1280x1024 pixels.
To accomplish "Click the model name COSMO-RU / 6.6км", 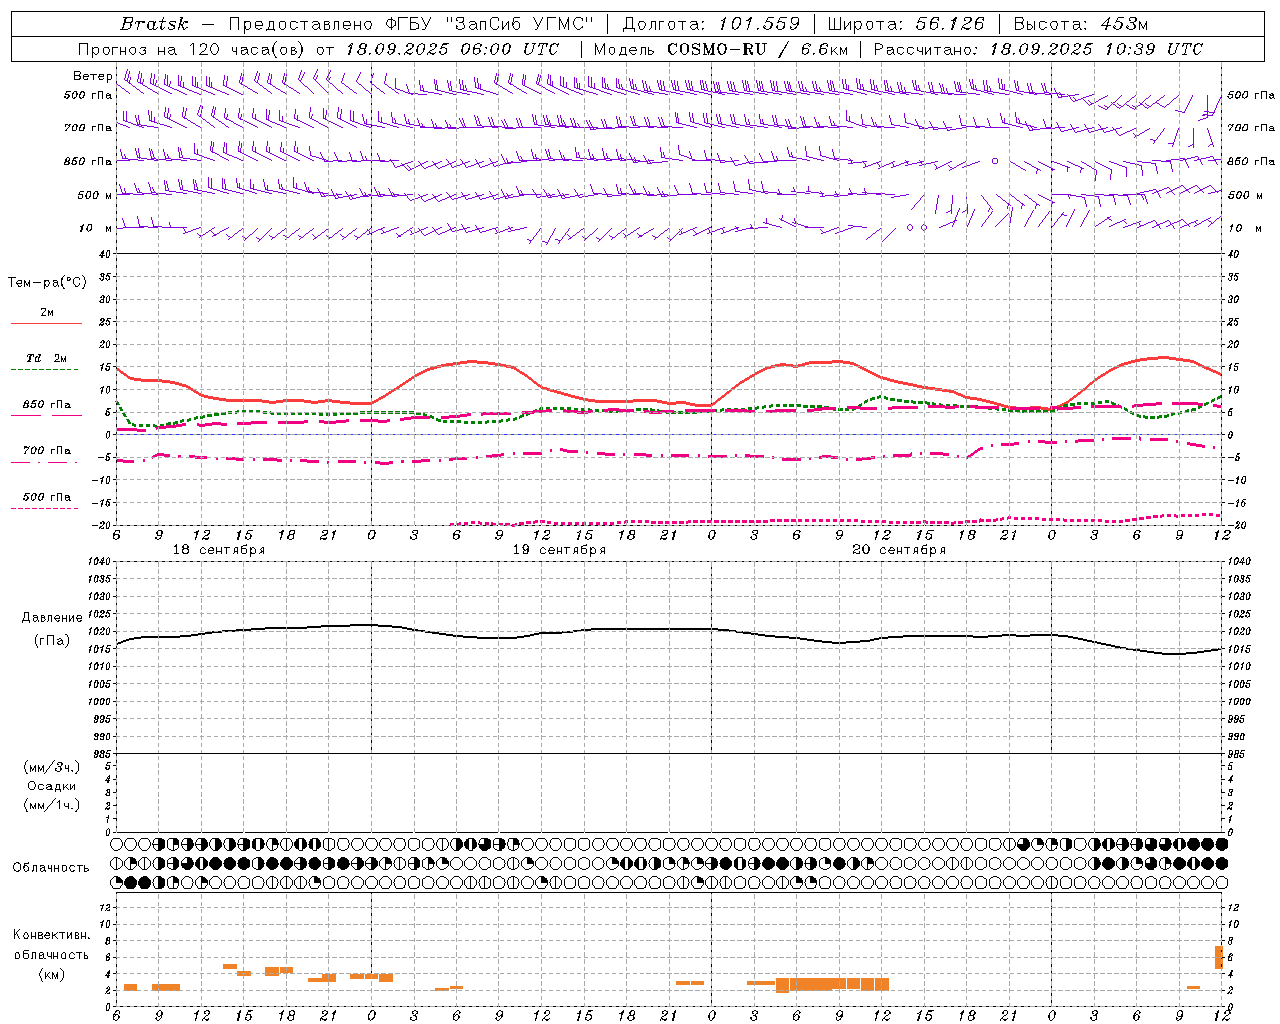I will click(758, 49).
